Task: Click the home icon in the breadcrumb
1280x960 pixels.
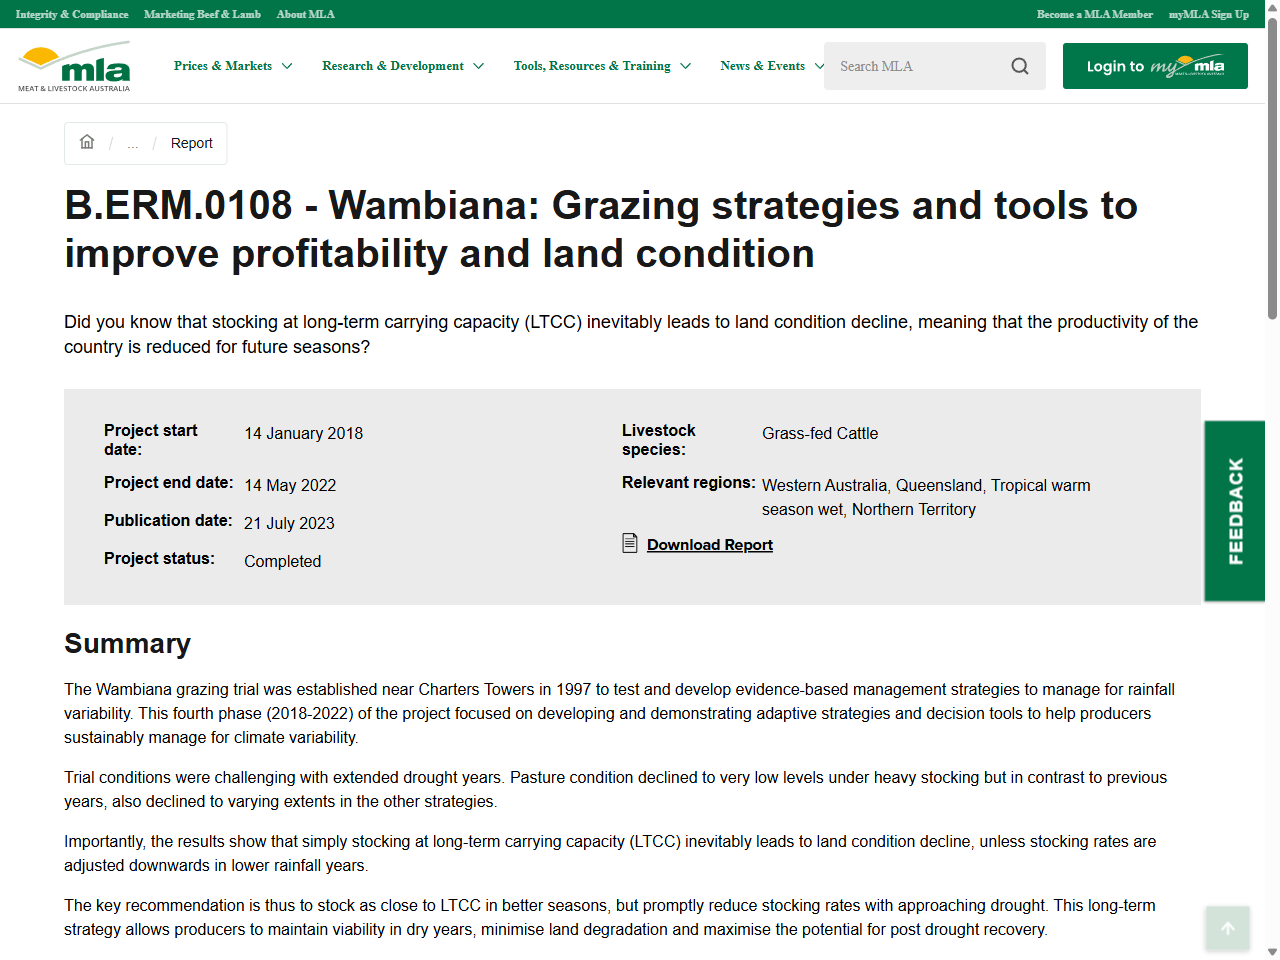Action: pos(87,142)
